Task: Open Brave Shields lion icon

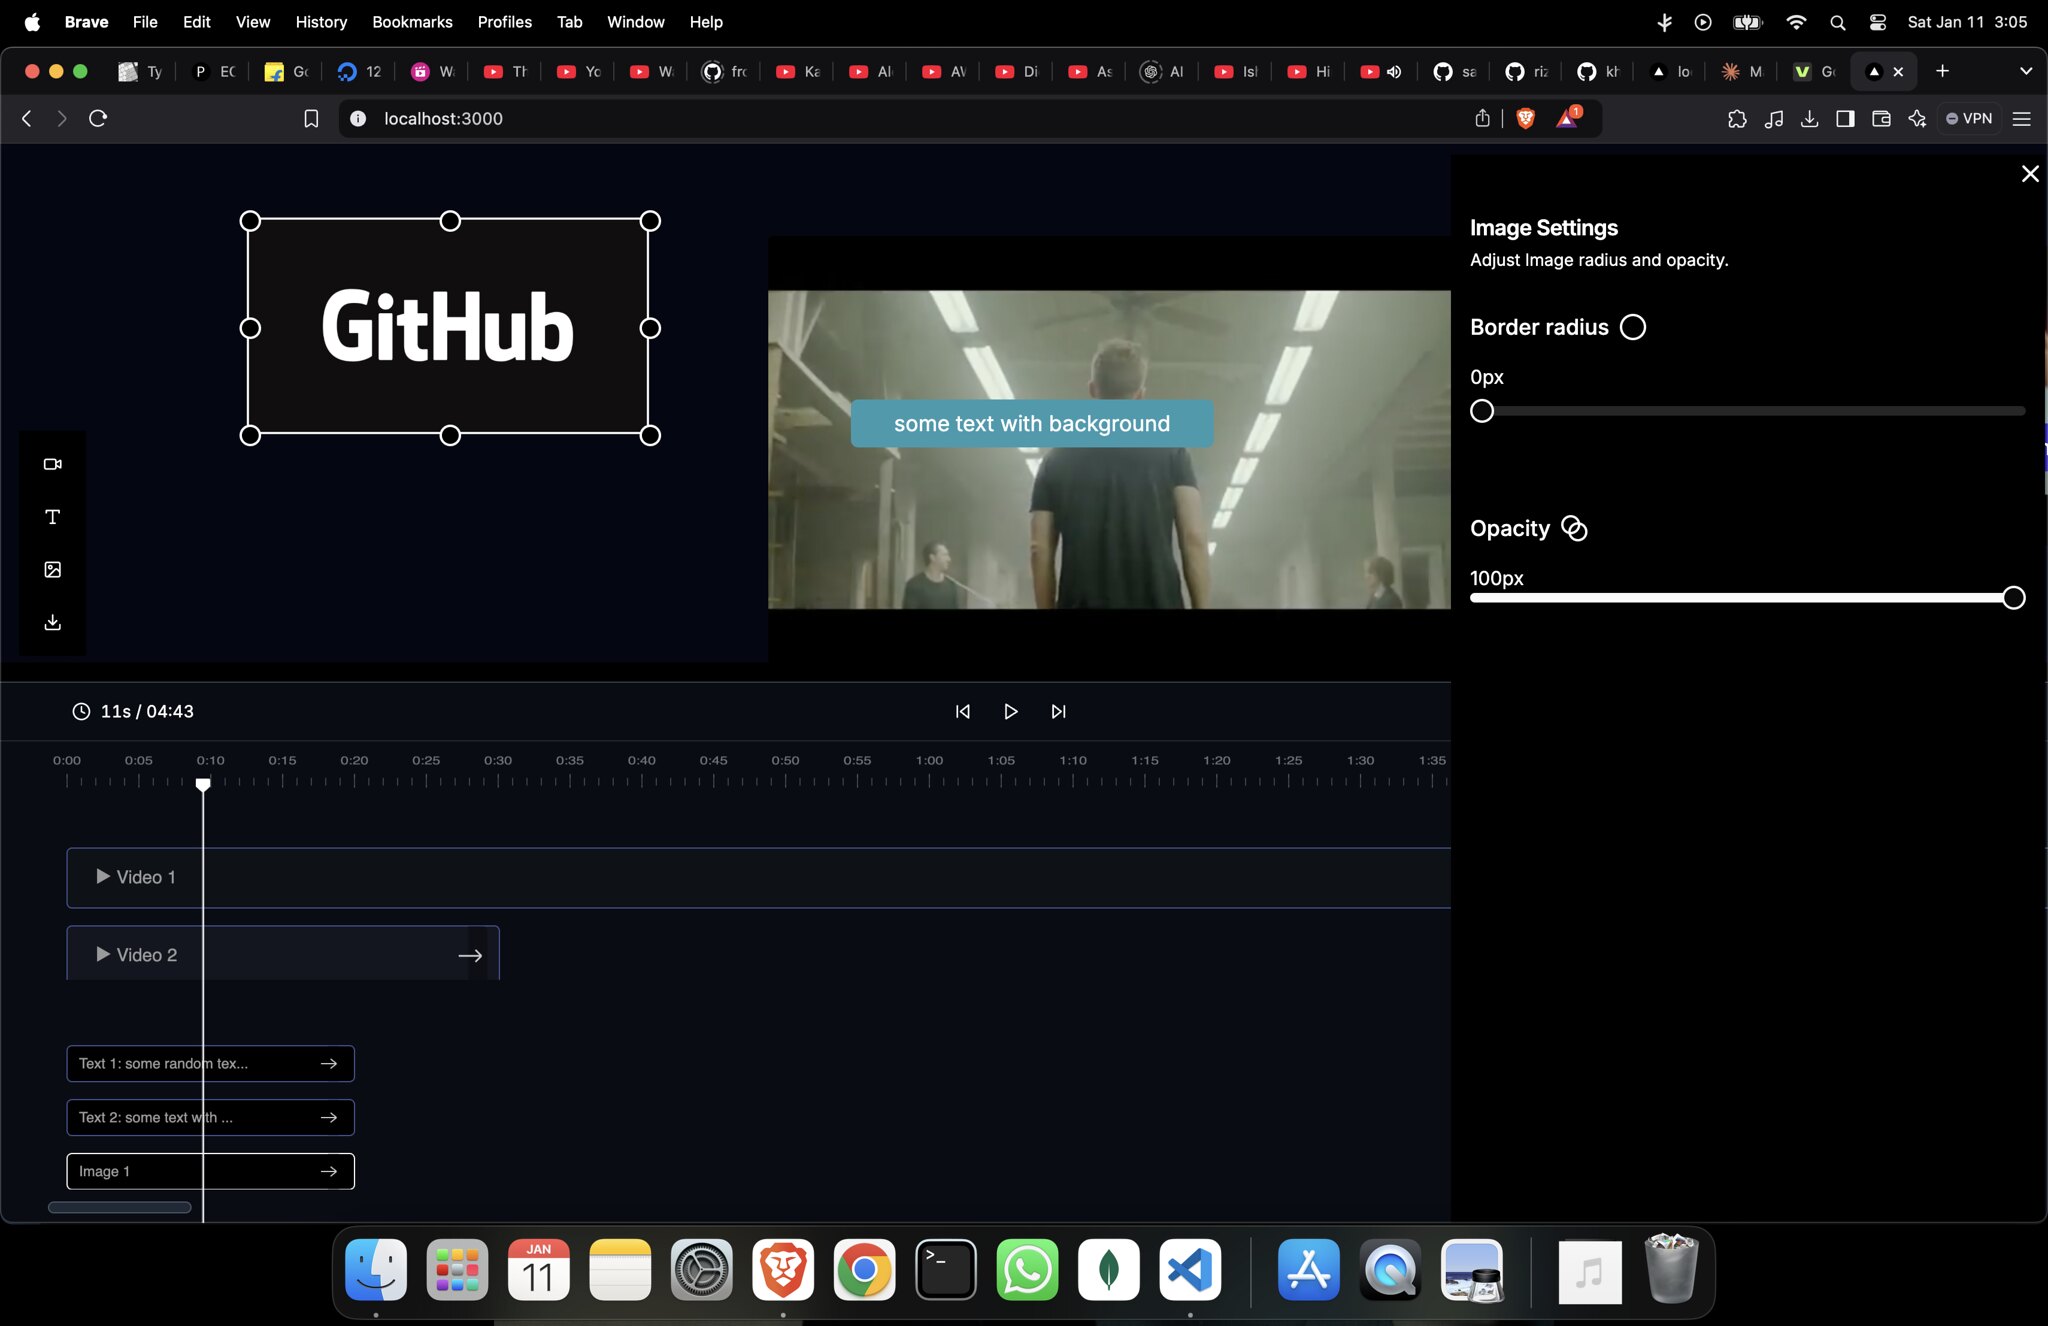Action: pos(1526,119)
